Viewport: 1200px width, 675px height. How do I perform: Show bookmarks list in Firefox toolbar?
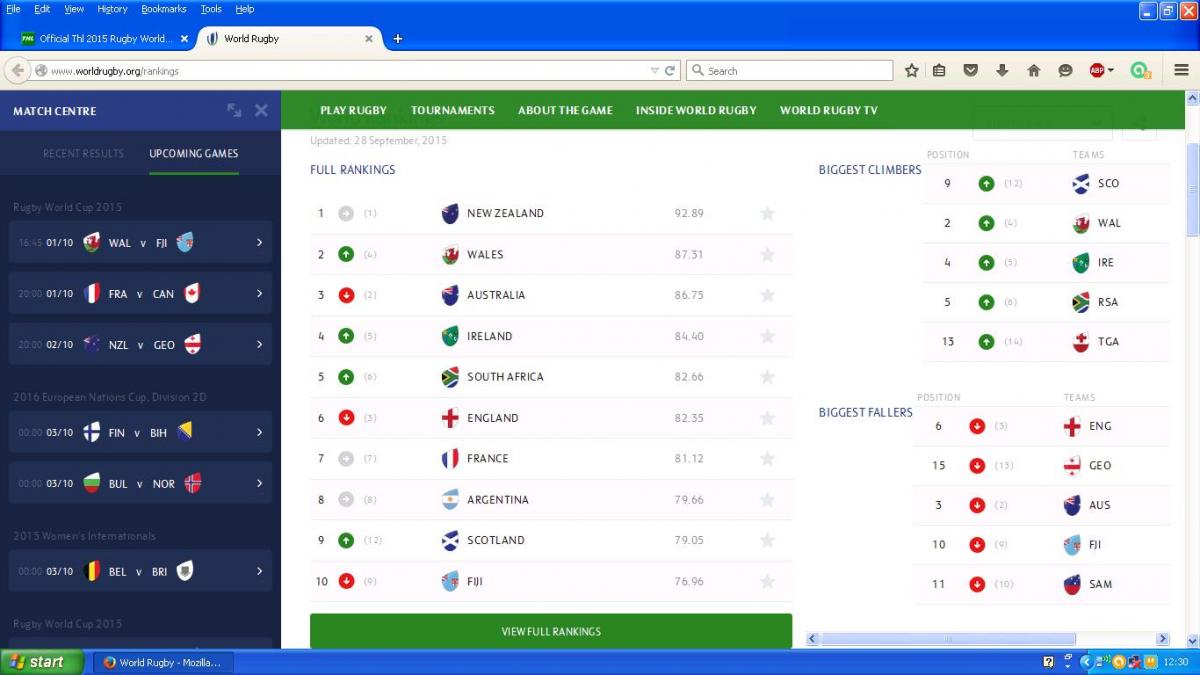pos(939,71)
